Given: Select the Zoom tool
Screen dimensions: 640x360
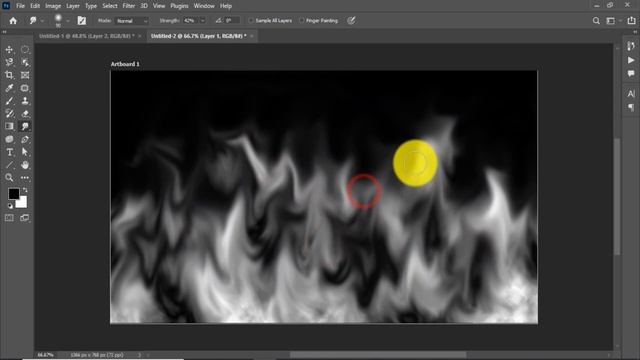Looking at the screenshot, I should 9,178.
